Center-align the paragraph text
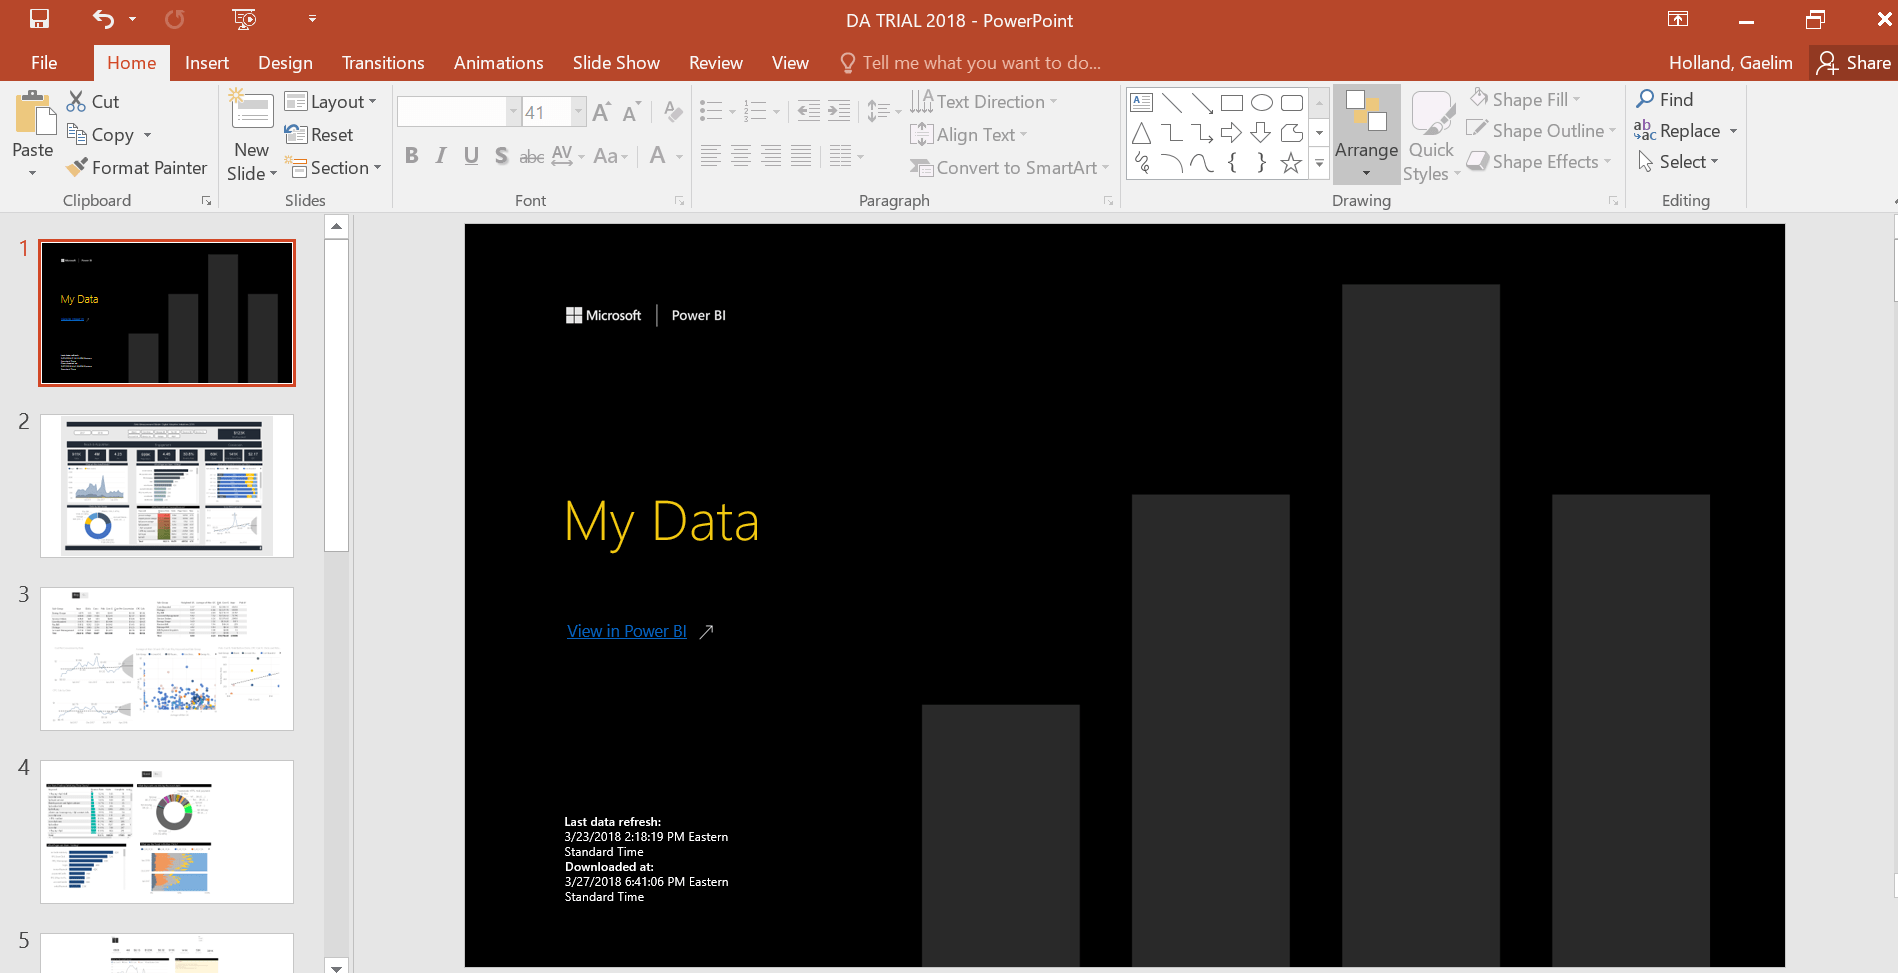Image resolution: width=1898 pixels, height=973 pixels. 740,155
